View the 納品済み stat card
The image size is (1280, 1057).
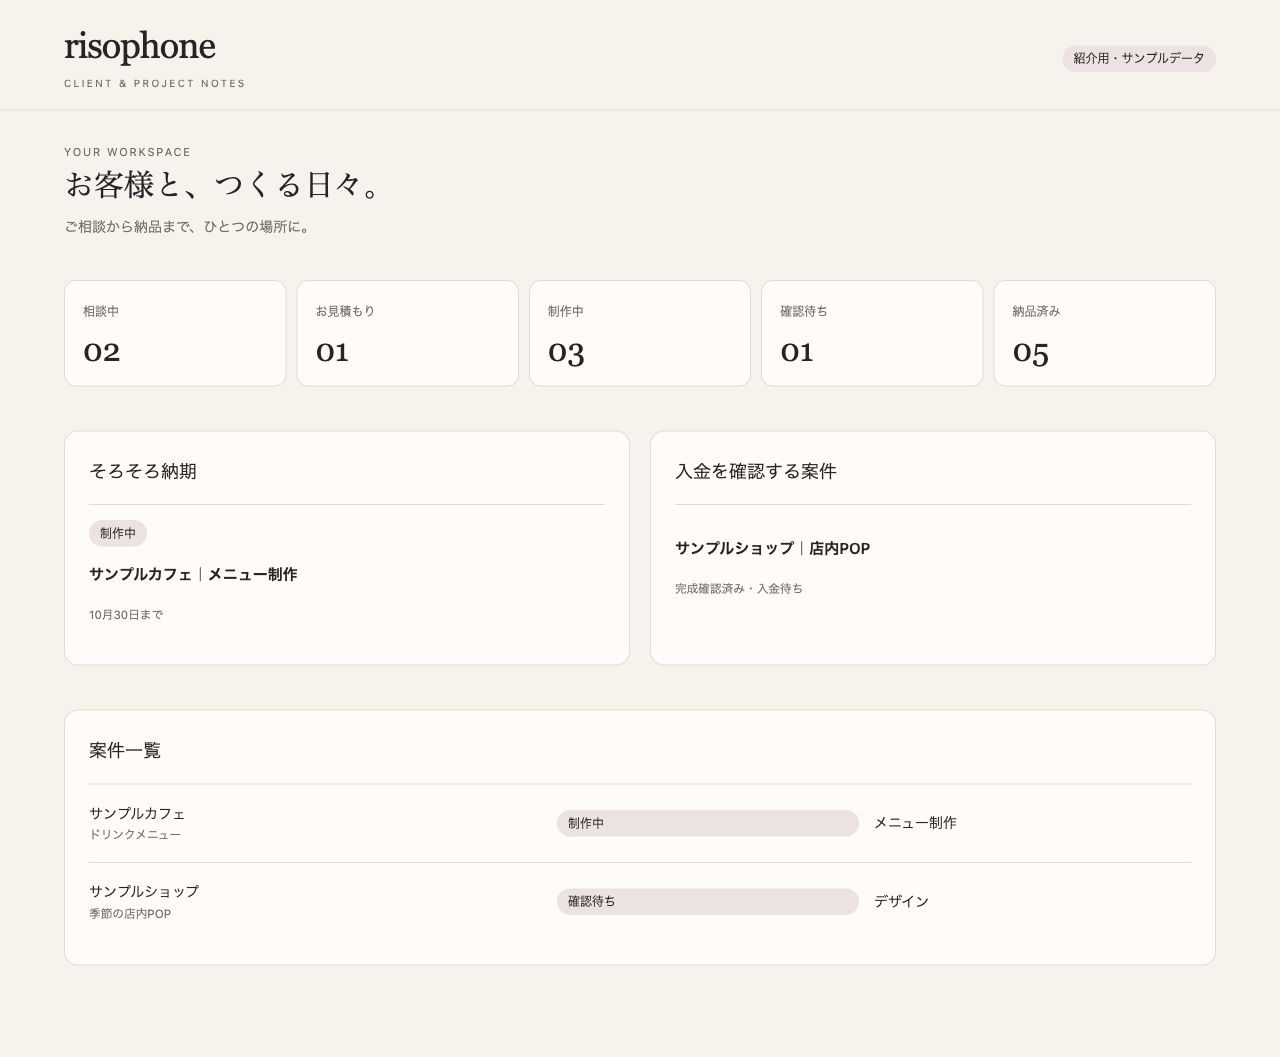1105,333
